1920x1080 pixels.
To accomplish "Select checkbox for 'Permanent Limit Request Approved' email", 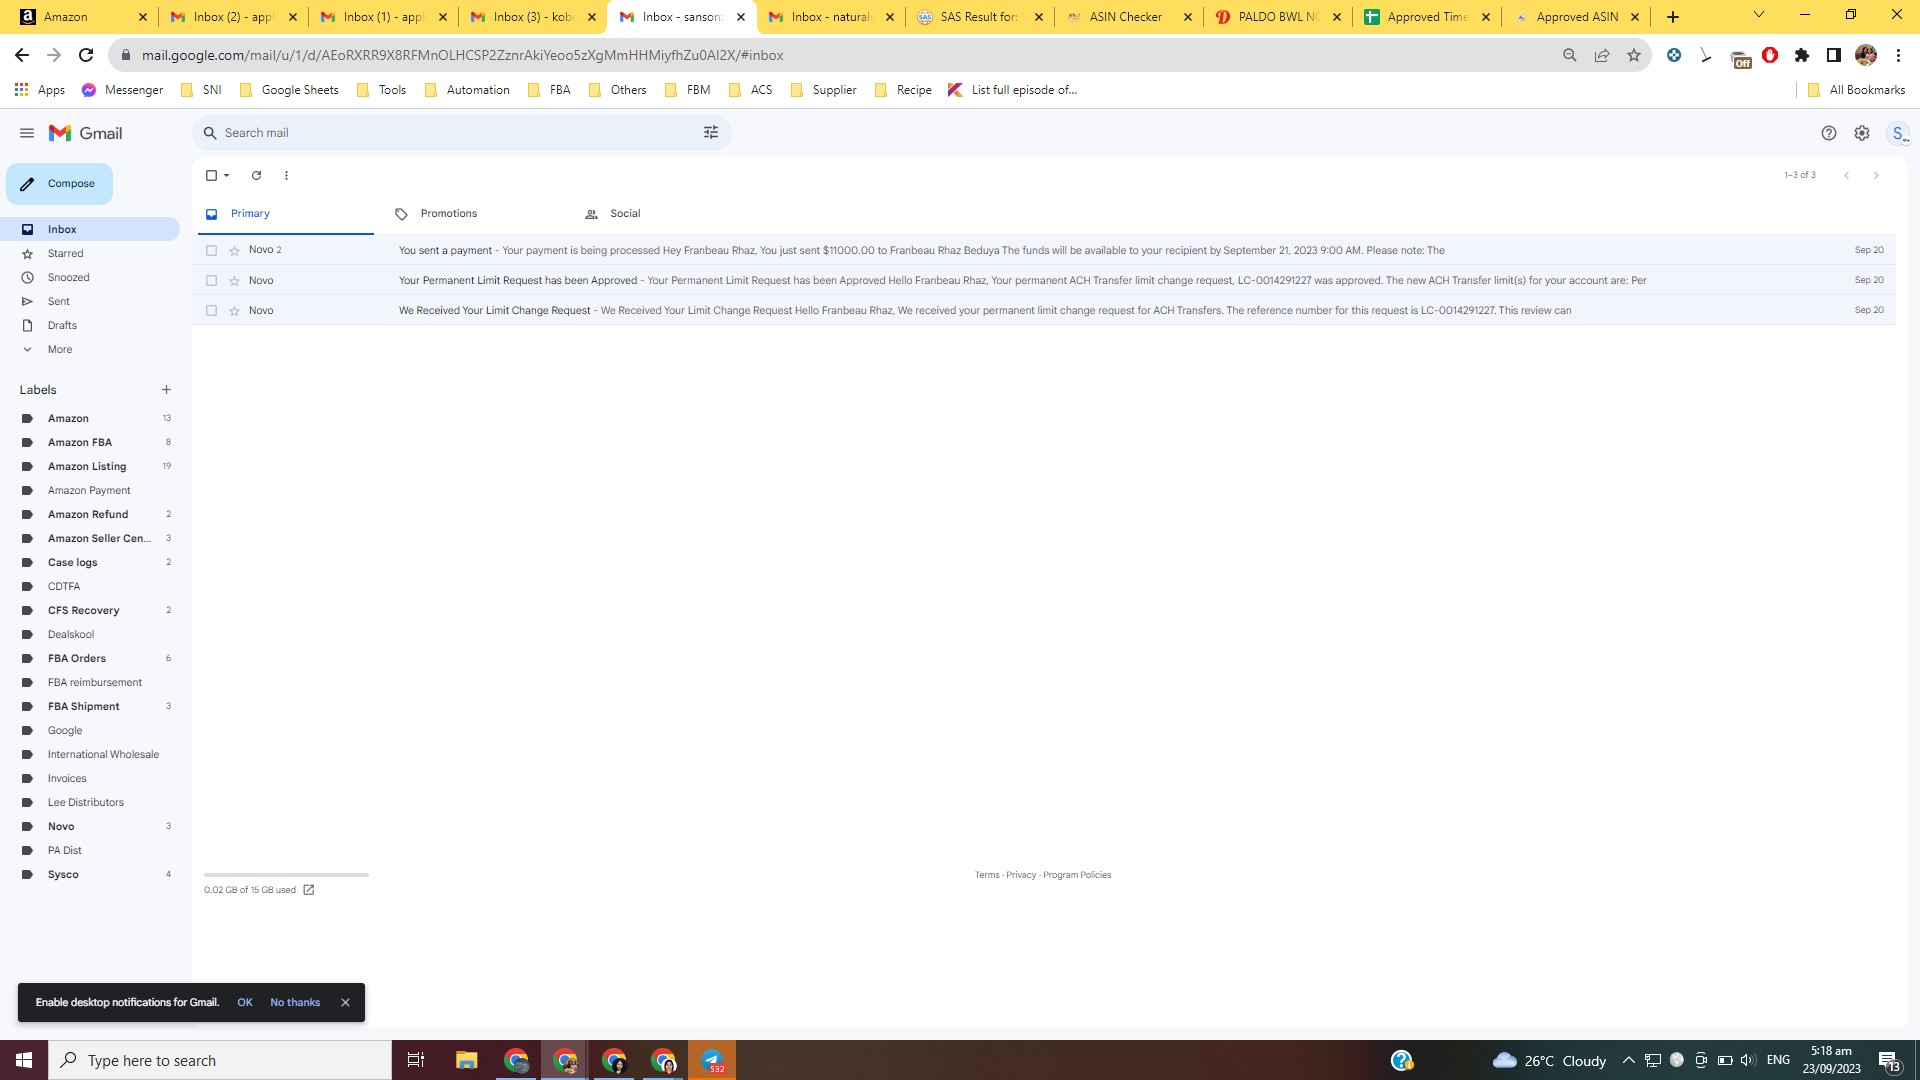I will 211,280.
